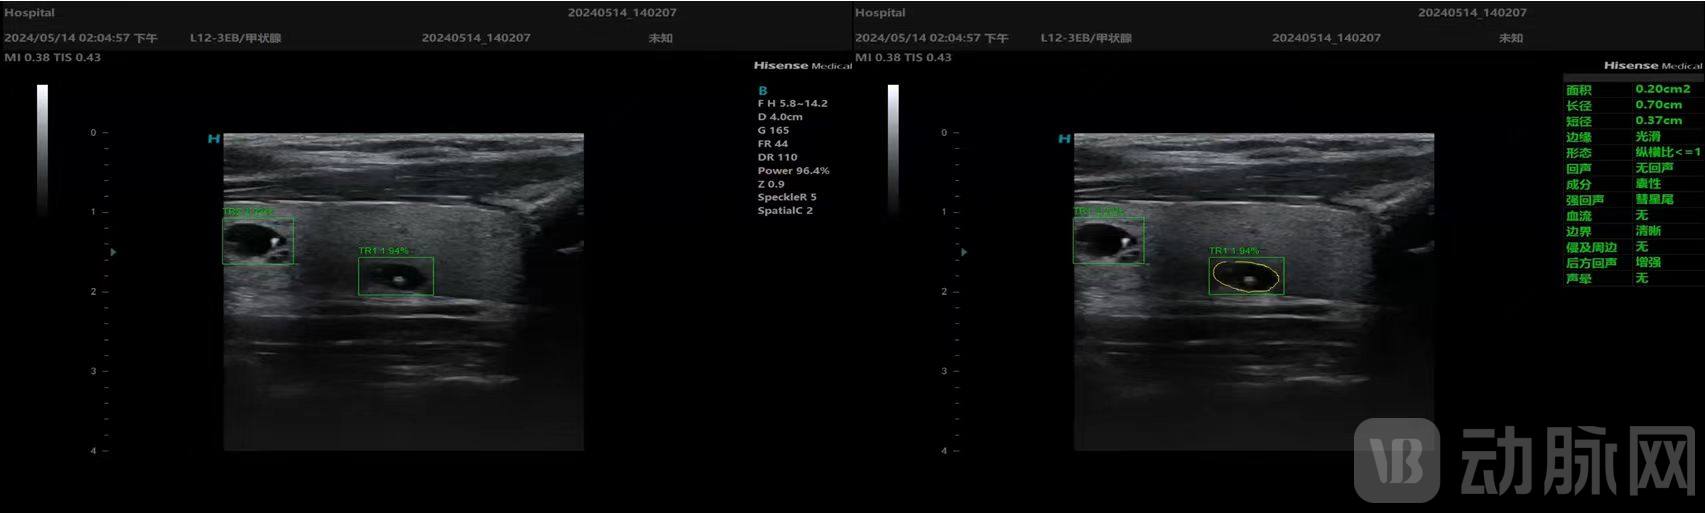Select the 后方回声 增强 result row
Viewport: 1705px width, 513px height.
tap(1630, 263)
